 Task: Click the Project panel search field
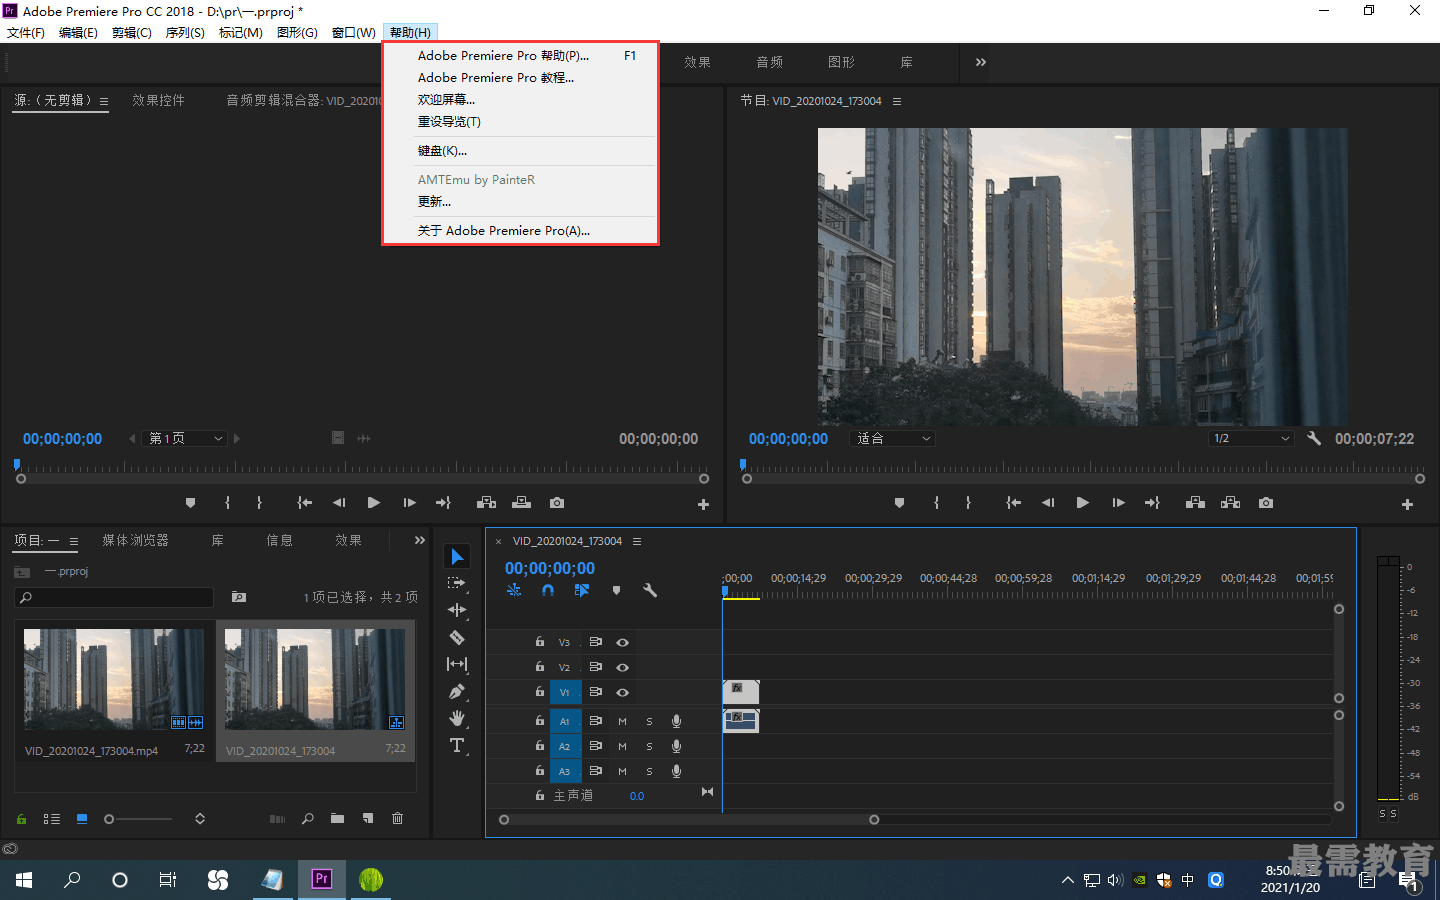tap(114, 597)
